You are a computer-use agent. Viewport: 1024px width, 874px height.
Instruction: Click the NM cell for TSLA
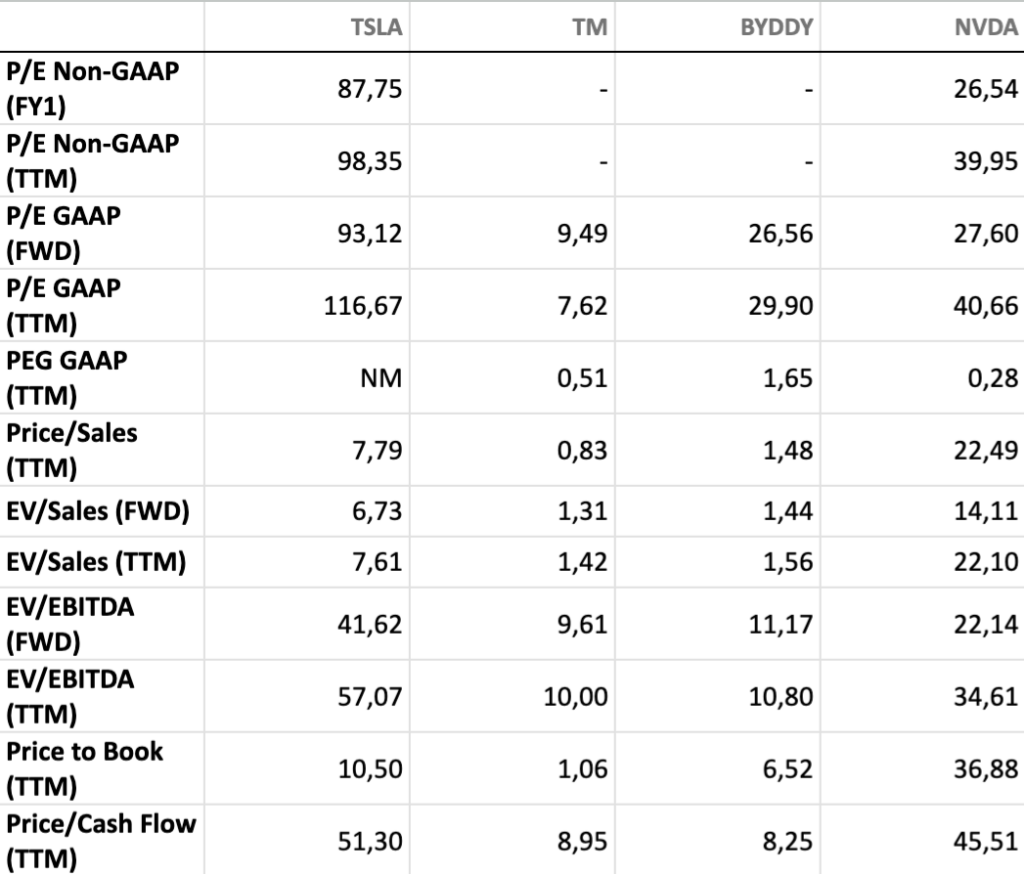tap(383, 378)
